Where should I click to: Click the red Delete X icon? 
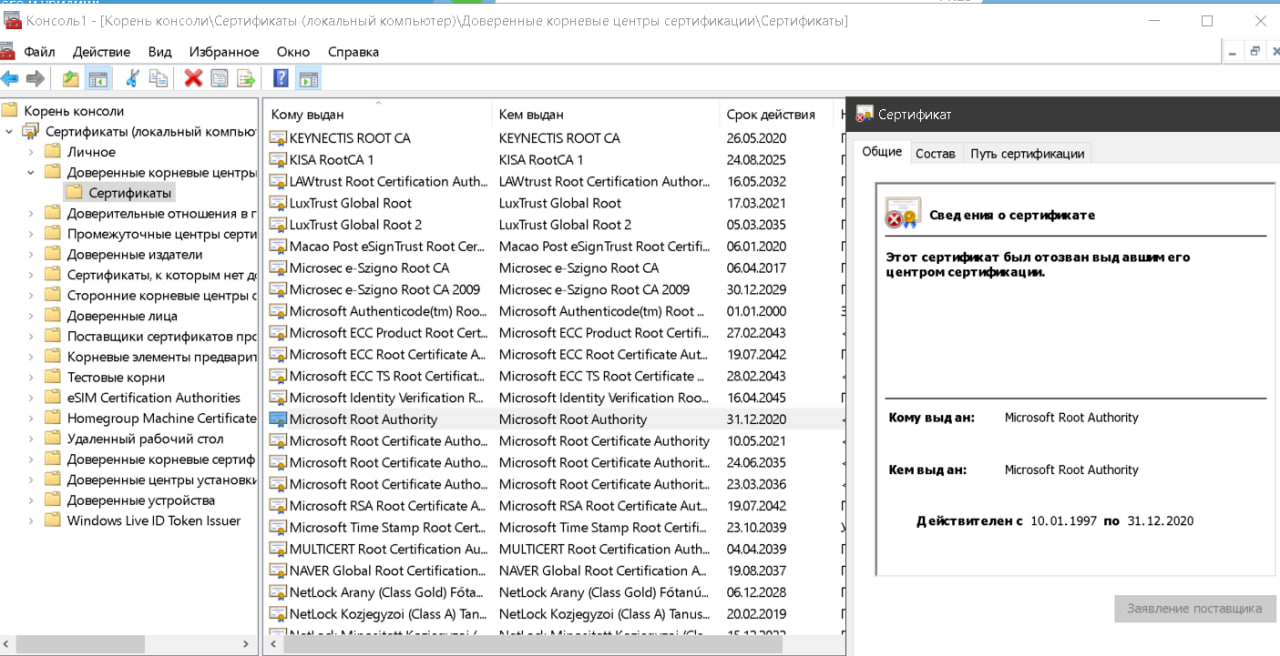point(193,79)
